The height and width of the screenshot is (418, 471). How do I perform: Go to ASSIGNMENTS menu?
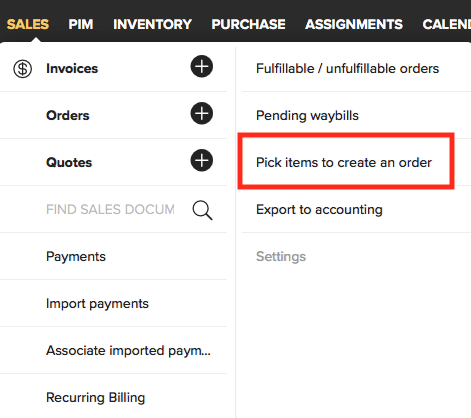pos(354,24)
